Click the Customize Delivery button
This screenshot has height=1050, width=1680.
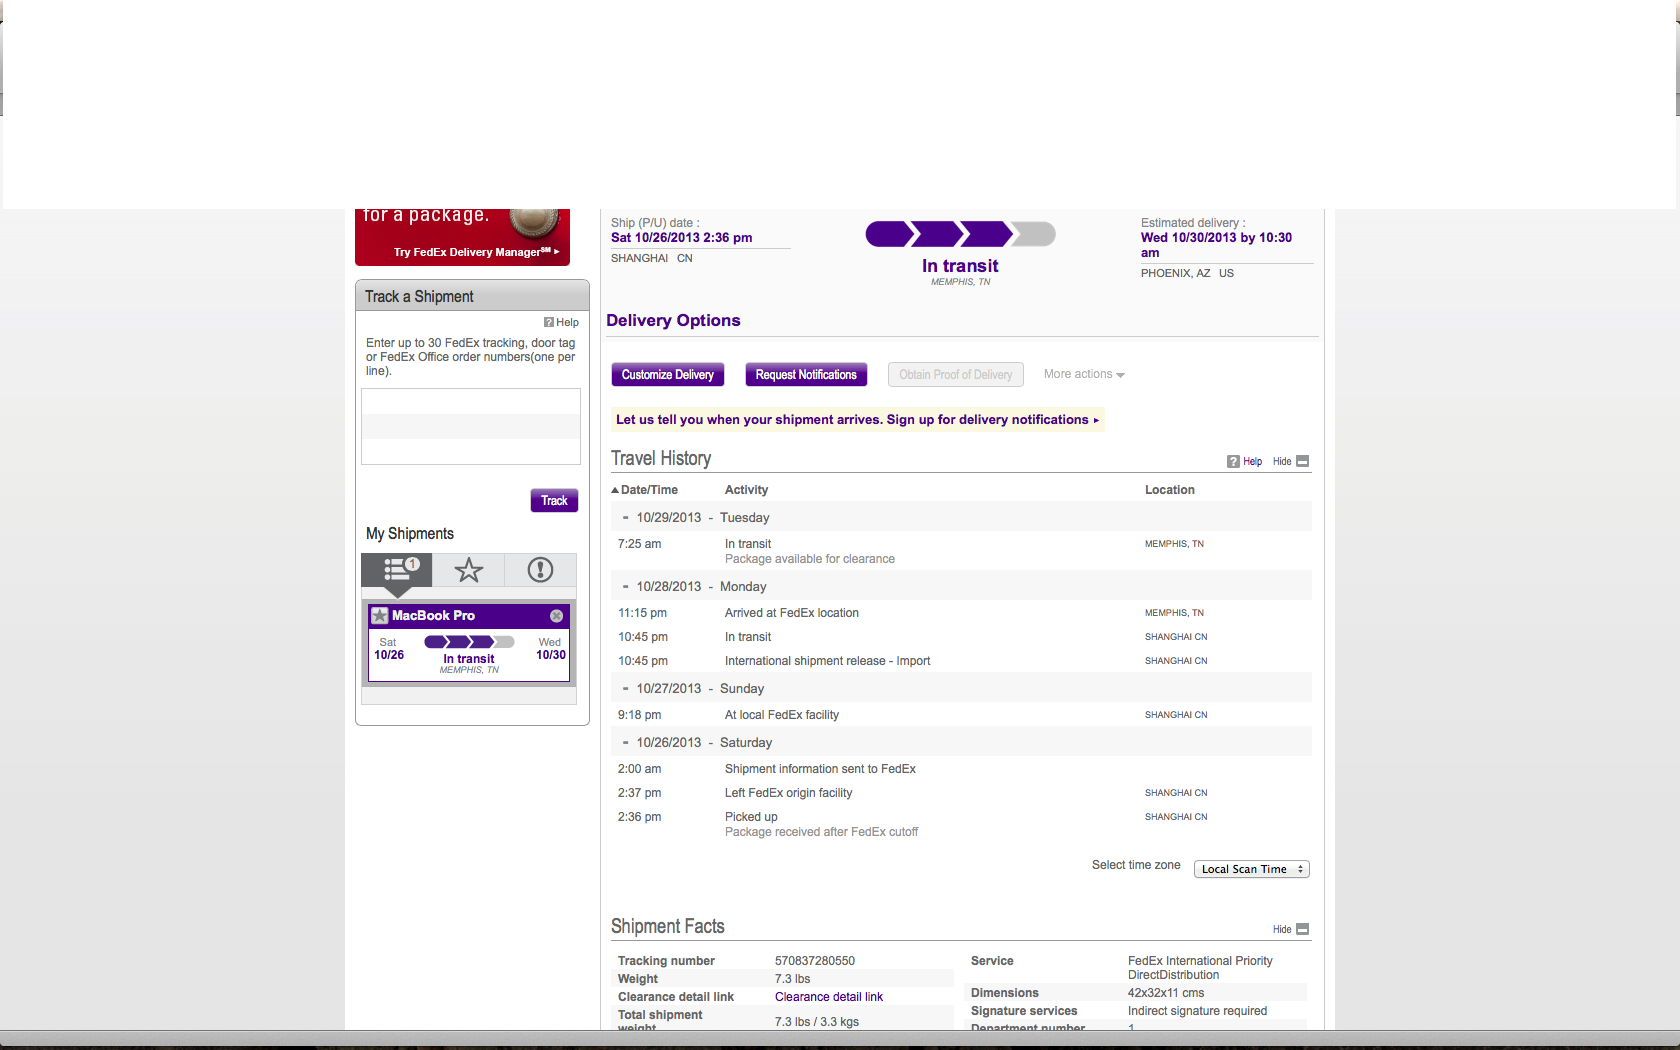coord(667,374)
